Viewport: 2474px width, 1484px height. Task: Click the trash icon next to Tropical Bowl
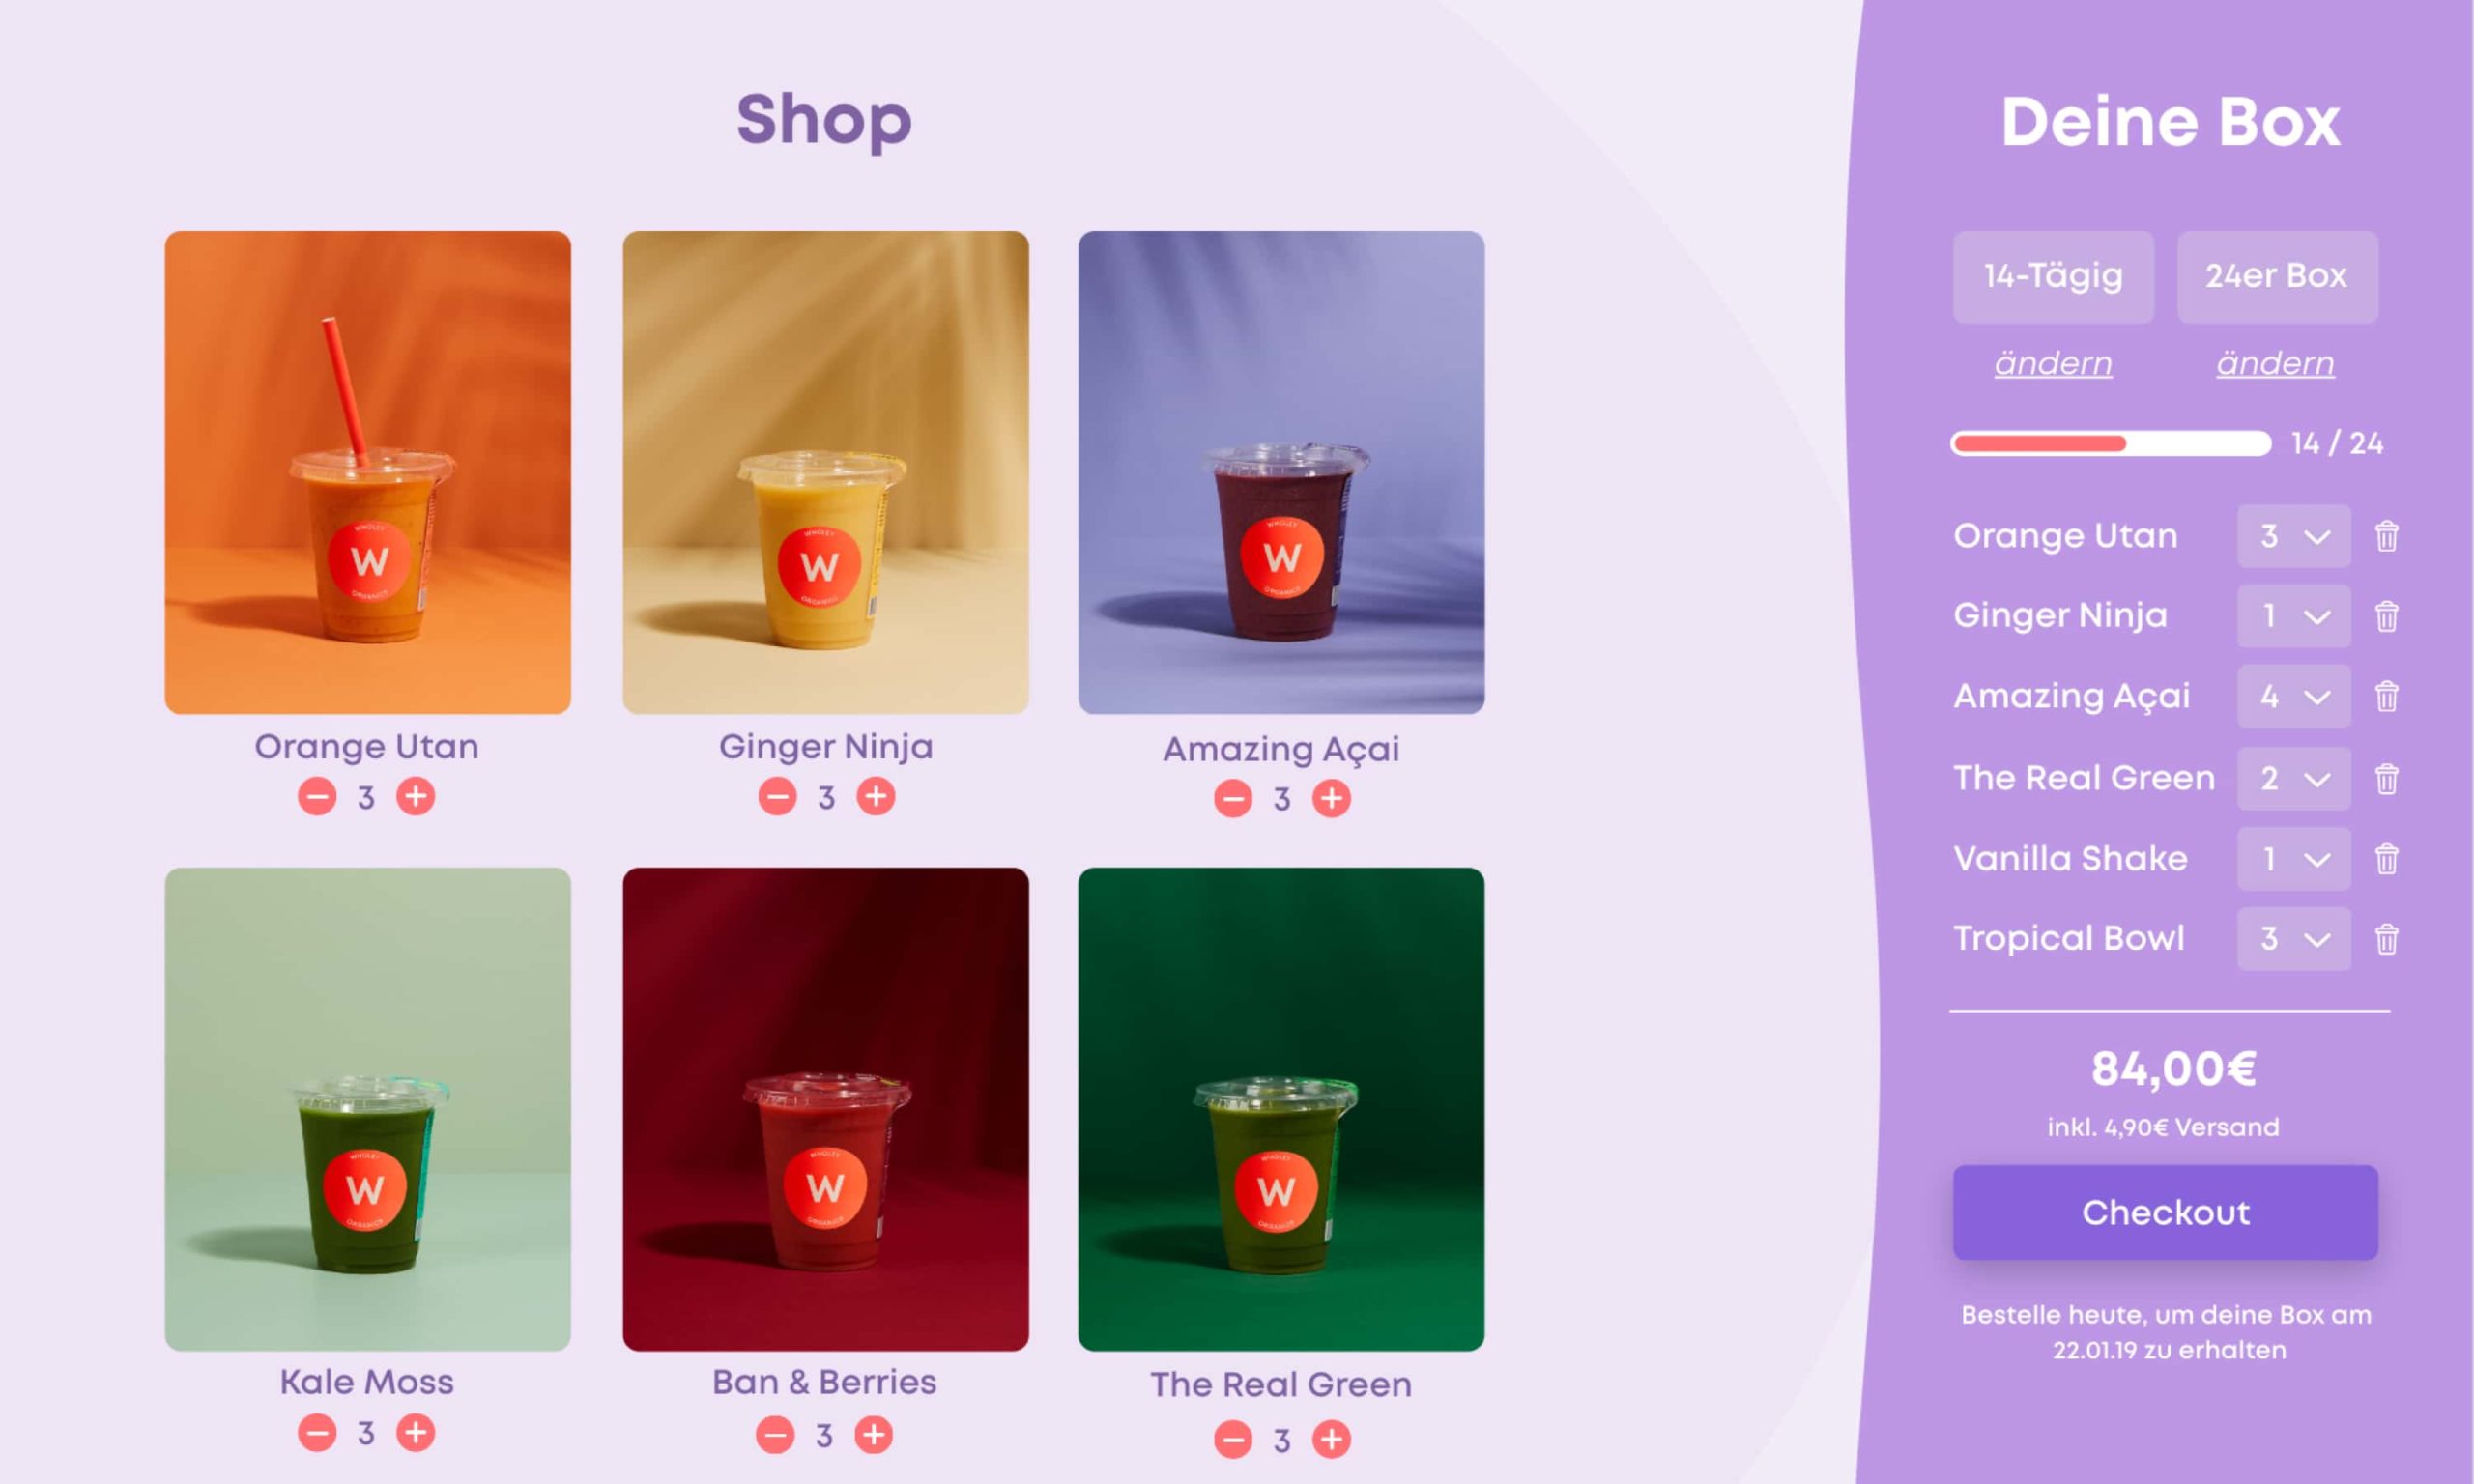click(x=2386, y=939)
